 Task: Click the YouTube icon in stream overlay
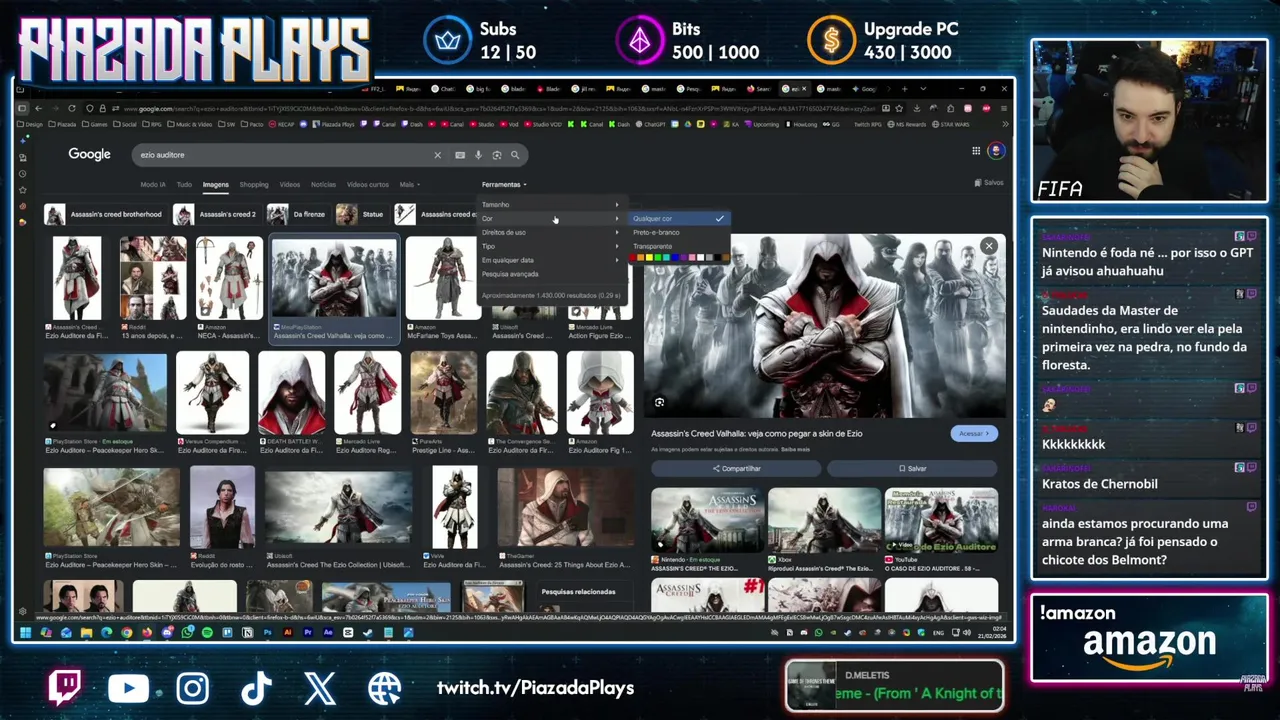click(x=128, y=688)
